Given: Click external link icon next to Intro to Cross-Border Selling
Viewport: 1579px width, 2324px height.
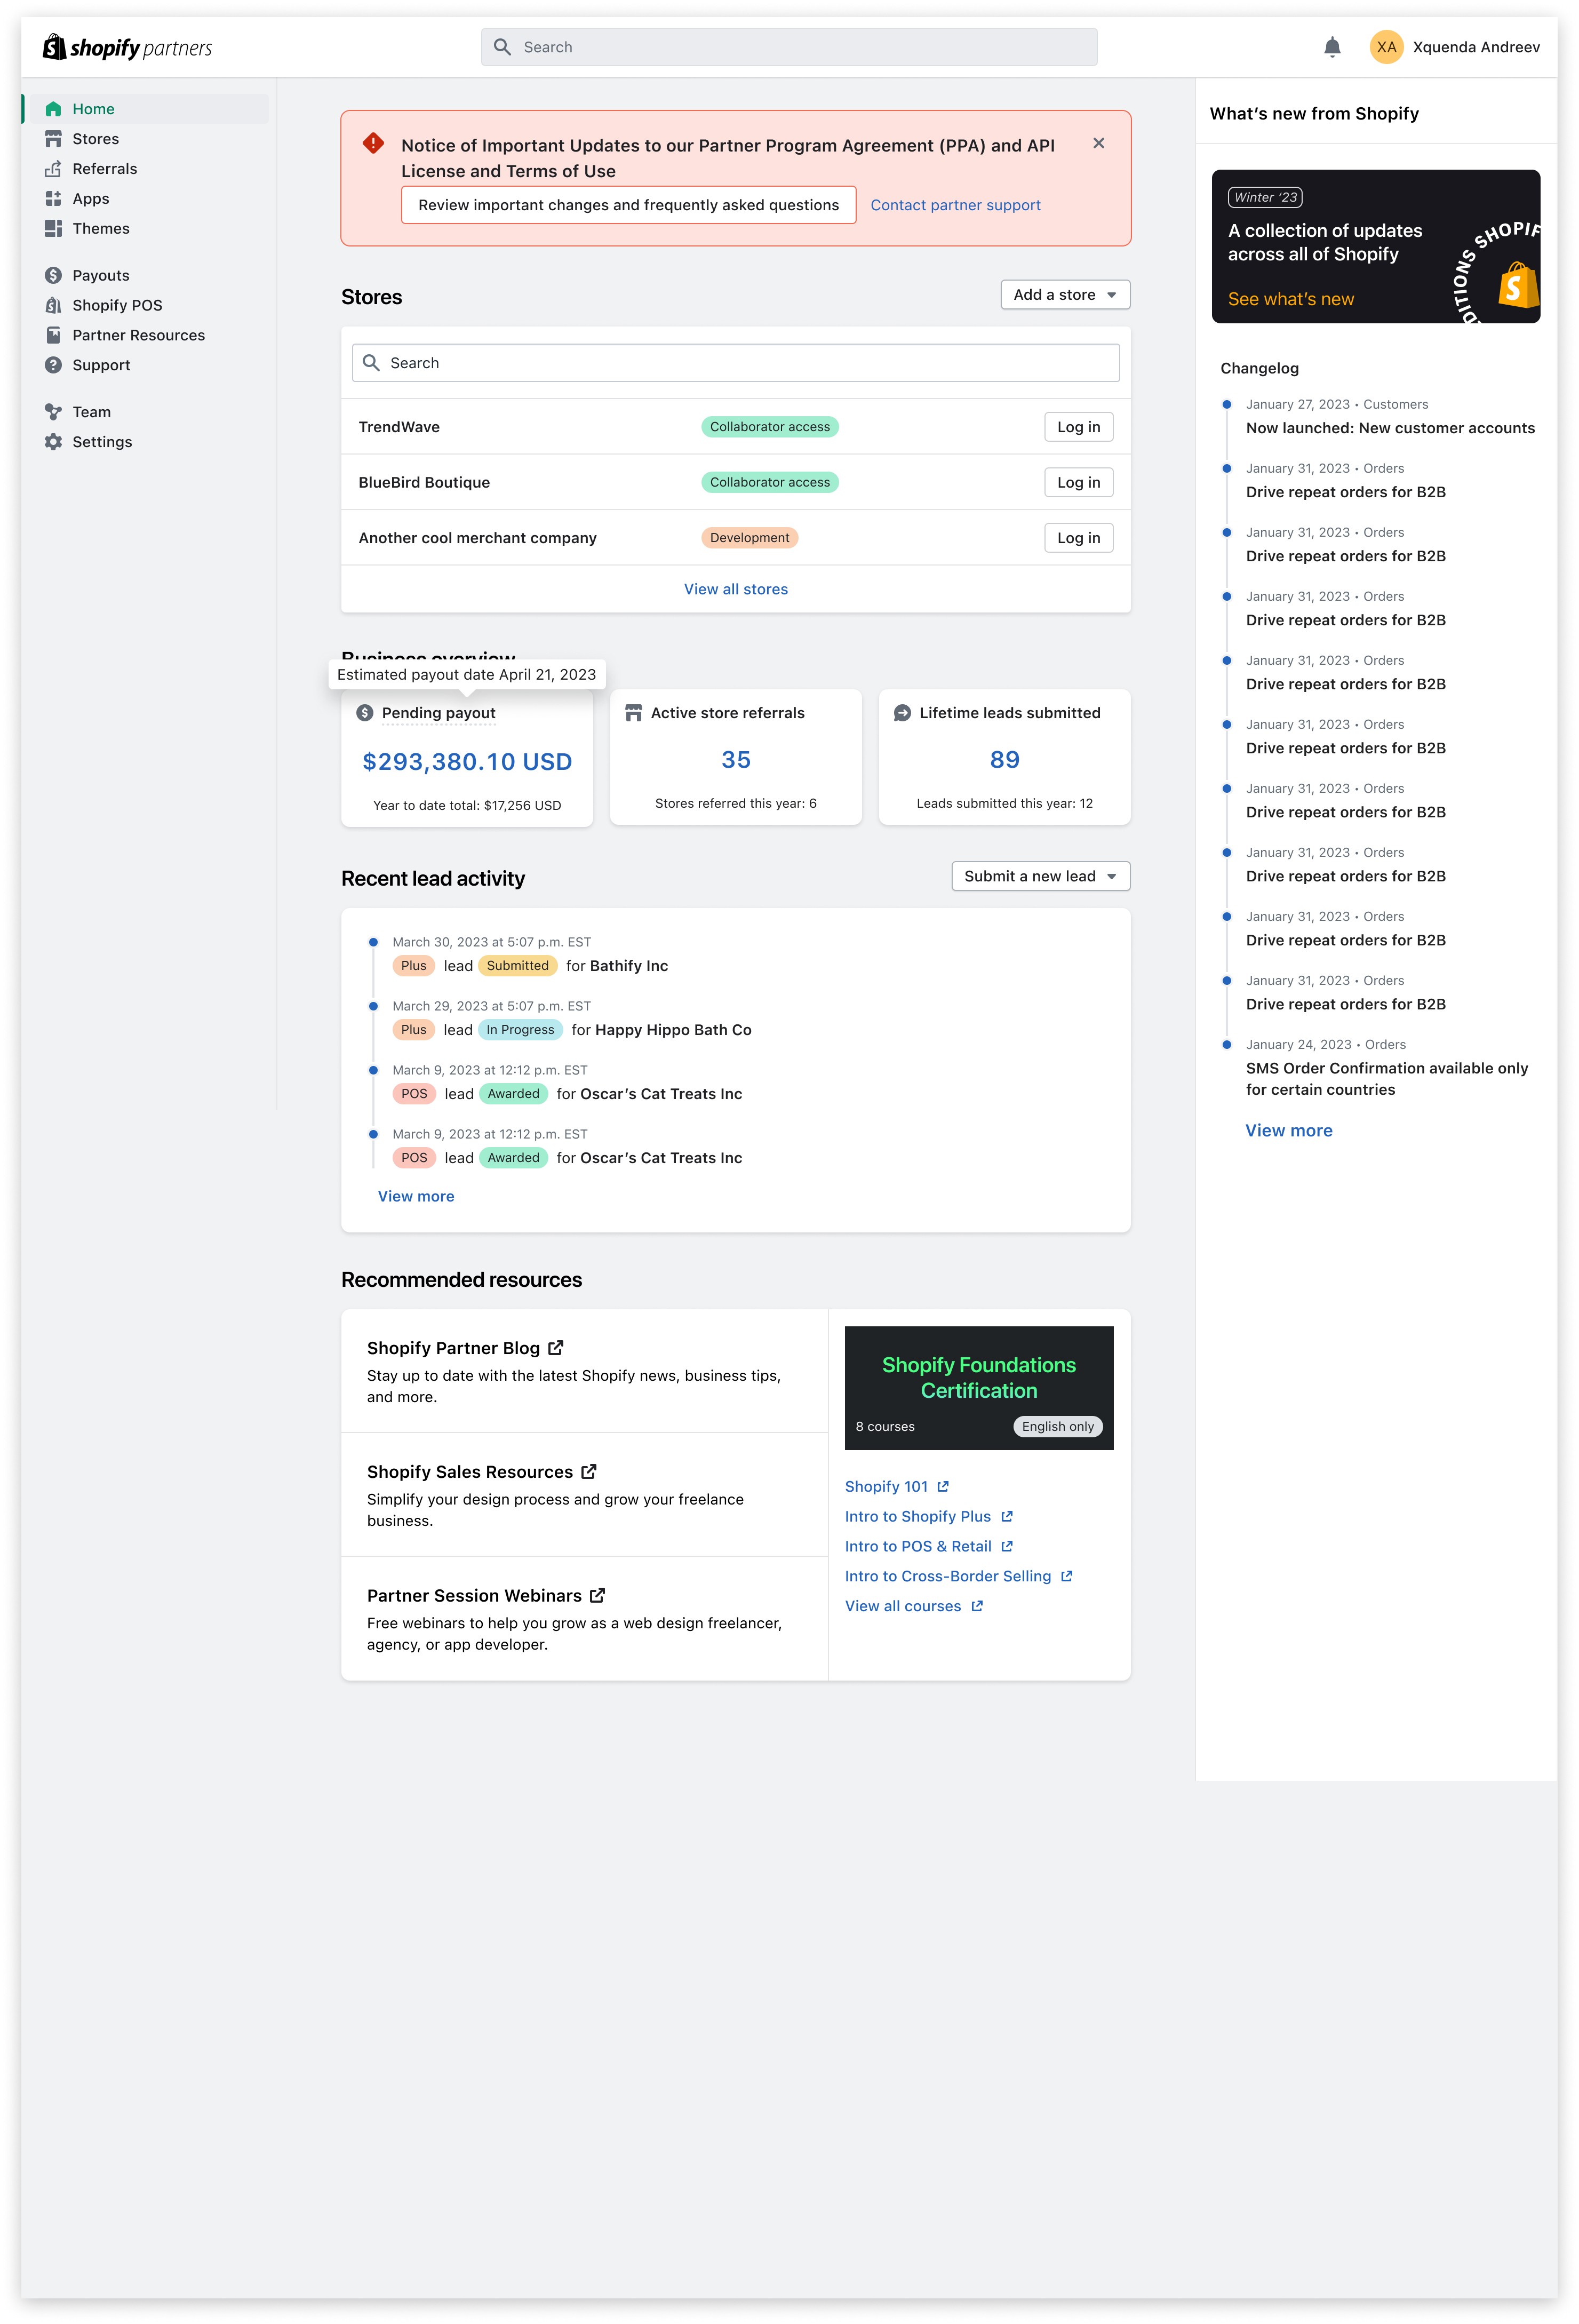Looking at the screenshot, I should [x=1067, y=1577].
